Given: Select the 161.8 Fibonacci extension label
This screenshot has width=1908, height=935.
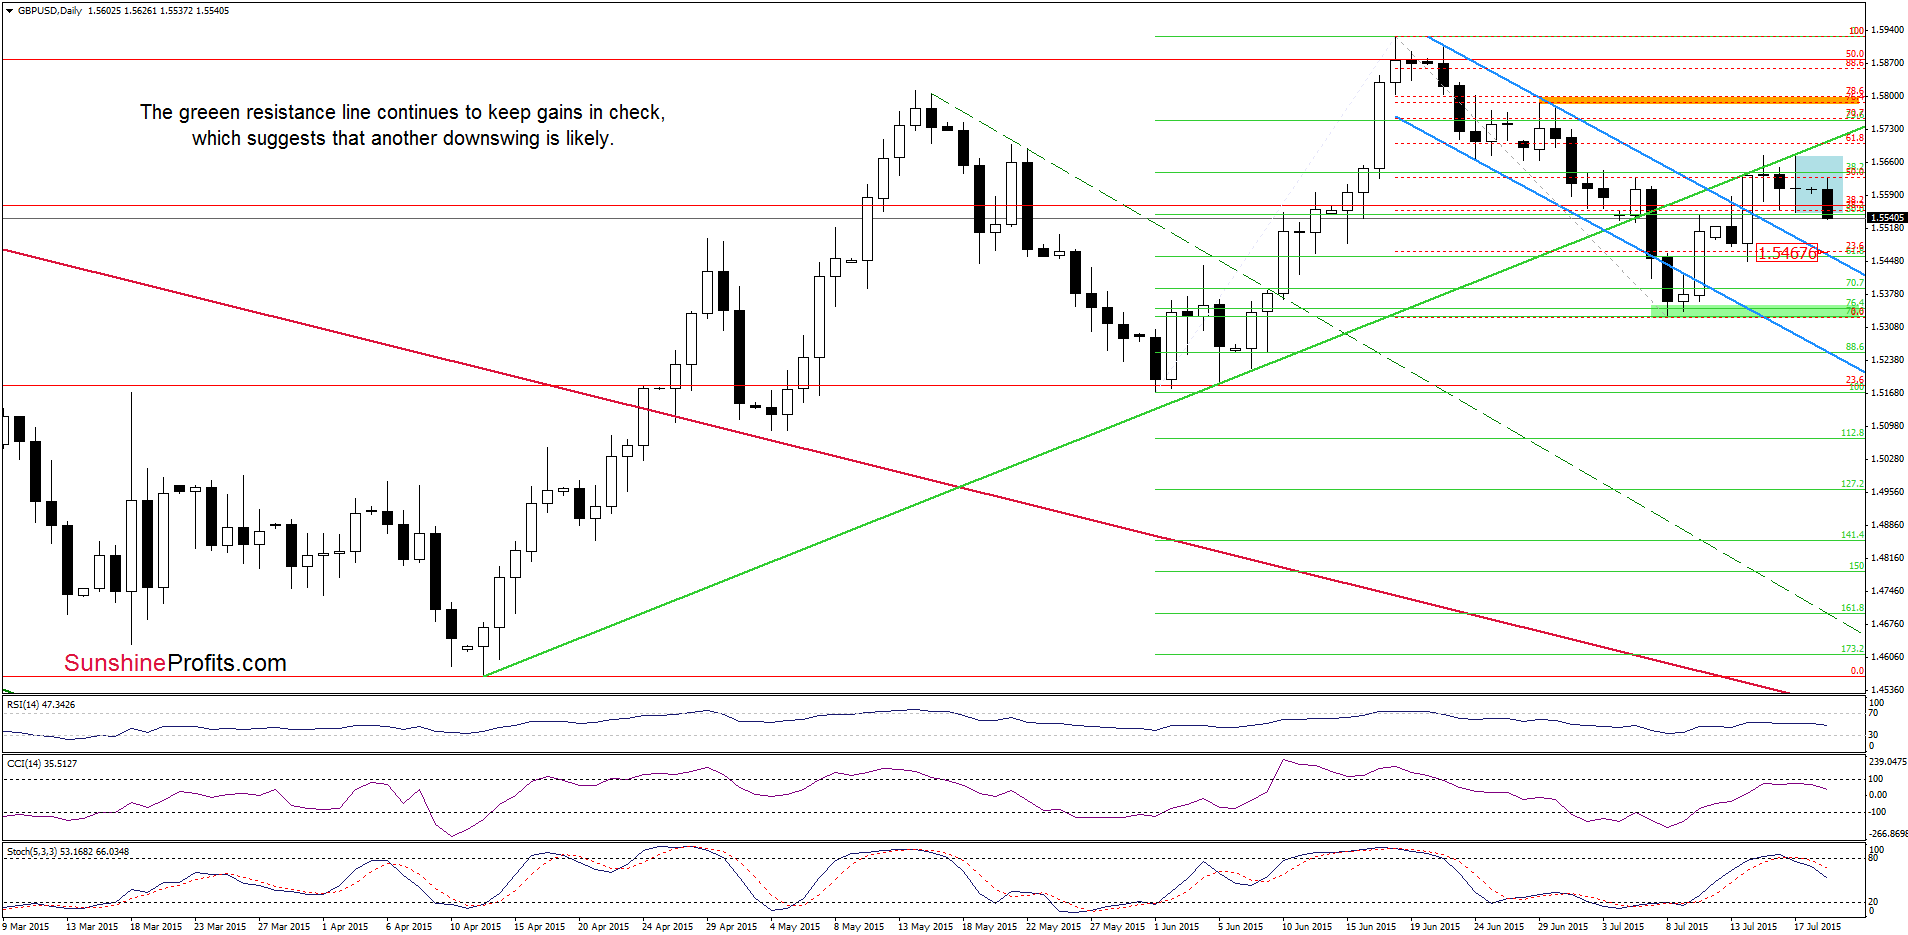Looking at the screenshot, I should click(x=1852, y=608).
